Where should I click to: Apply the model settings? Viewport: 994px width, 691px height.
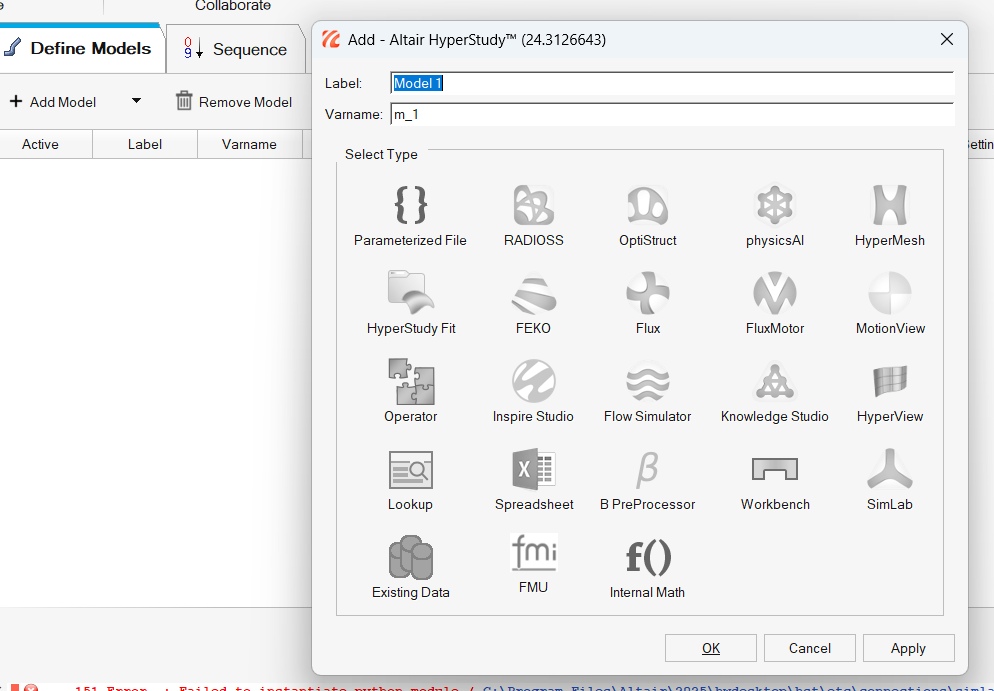pyautogui.click(x=908, y=648)
